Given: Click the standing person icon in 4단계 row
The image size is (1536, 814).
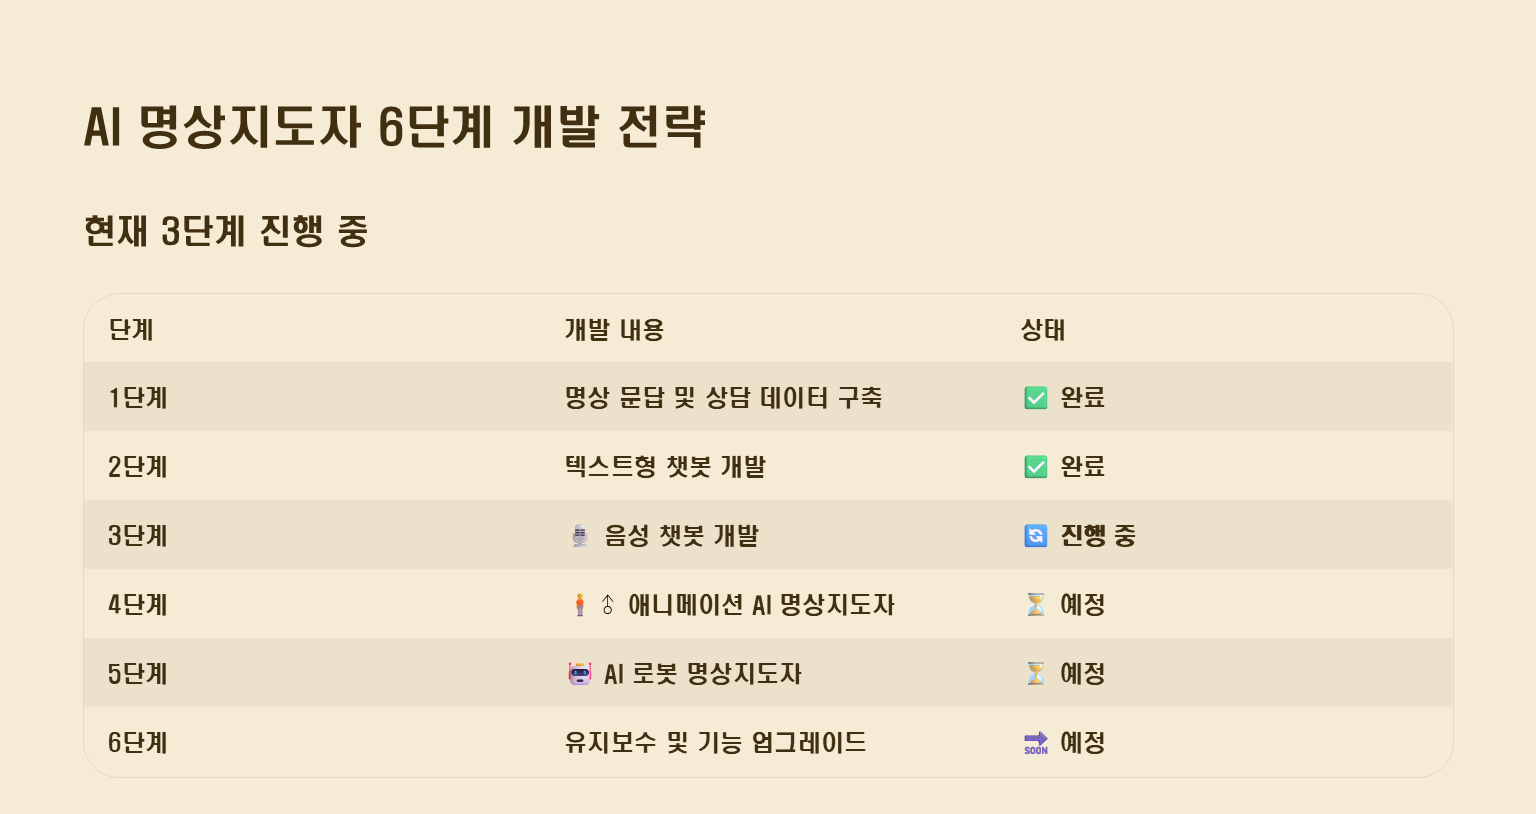Looking at the screenshot, I should [x=580, y=605].
